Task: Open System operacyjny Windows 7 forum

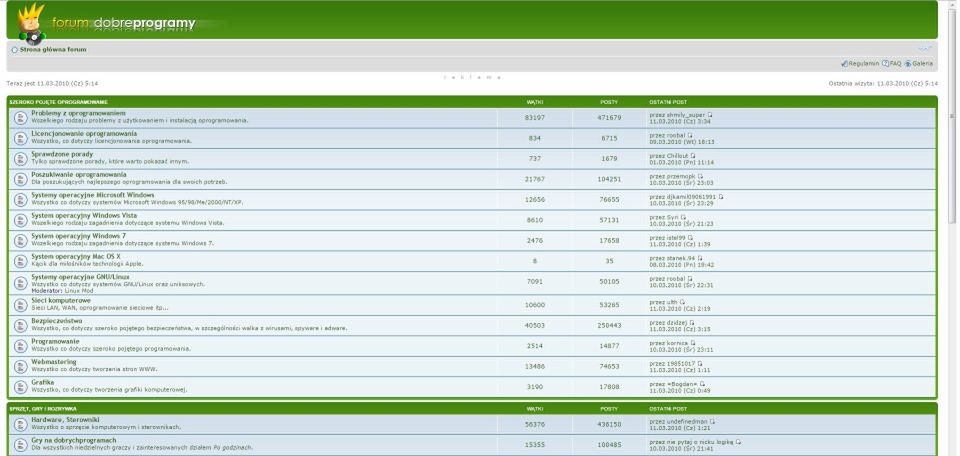Action: tap(79, 236)
